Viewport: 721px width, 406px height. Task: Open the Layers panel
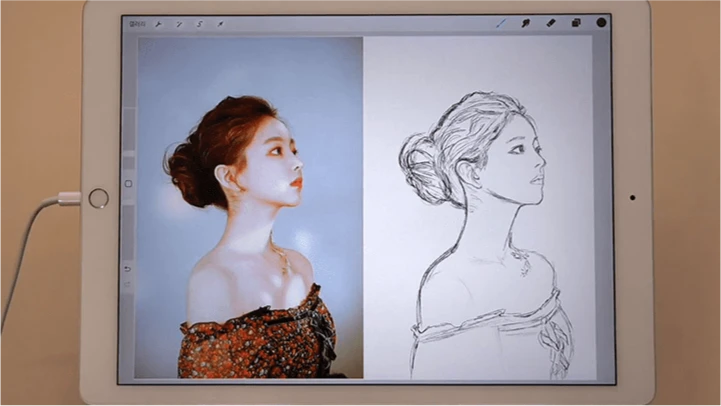click(576, 23)
